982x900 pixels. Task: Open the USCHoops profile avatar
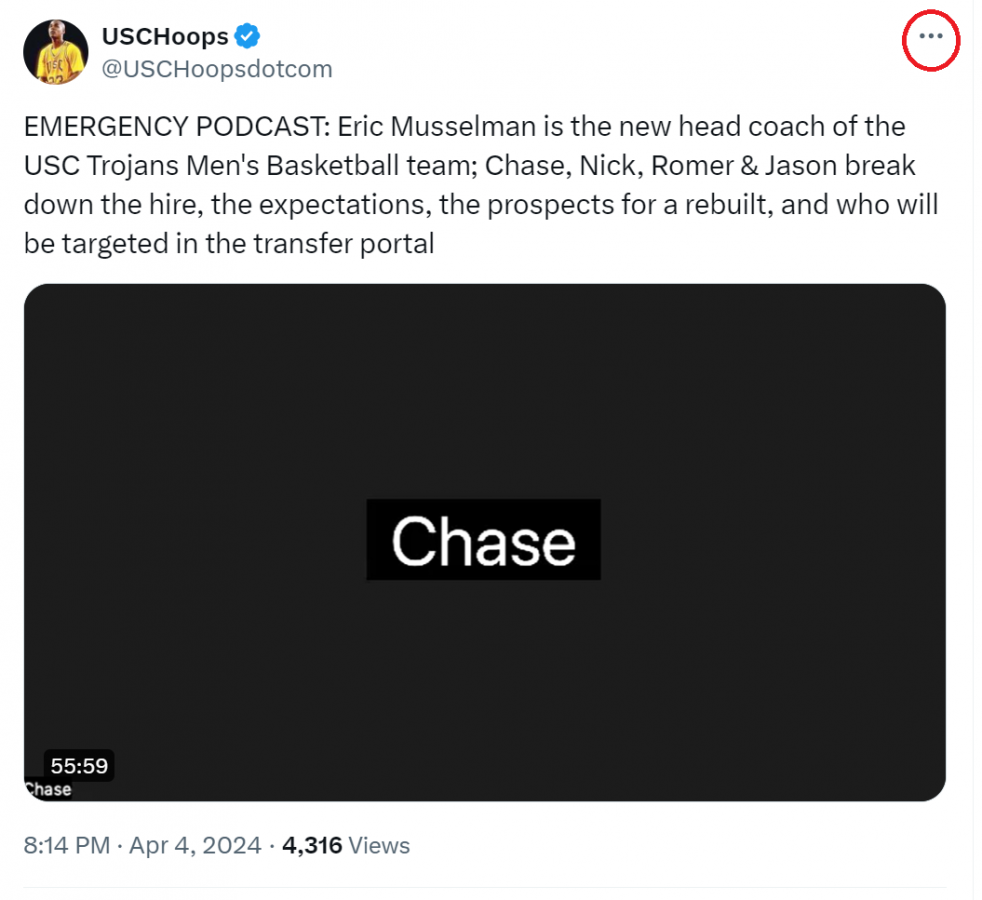tap(56, 52)
